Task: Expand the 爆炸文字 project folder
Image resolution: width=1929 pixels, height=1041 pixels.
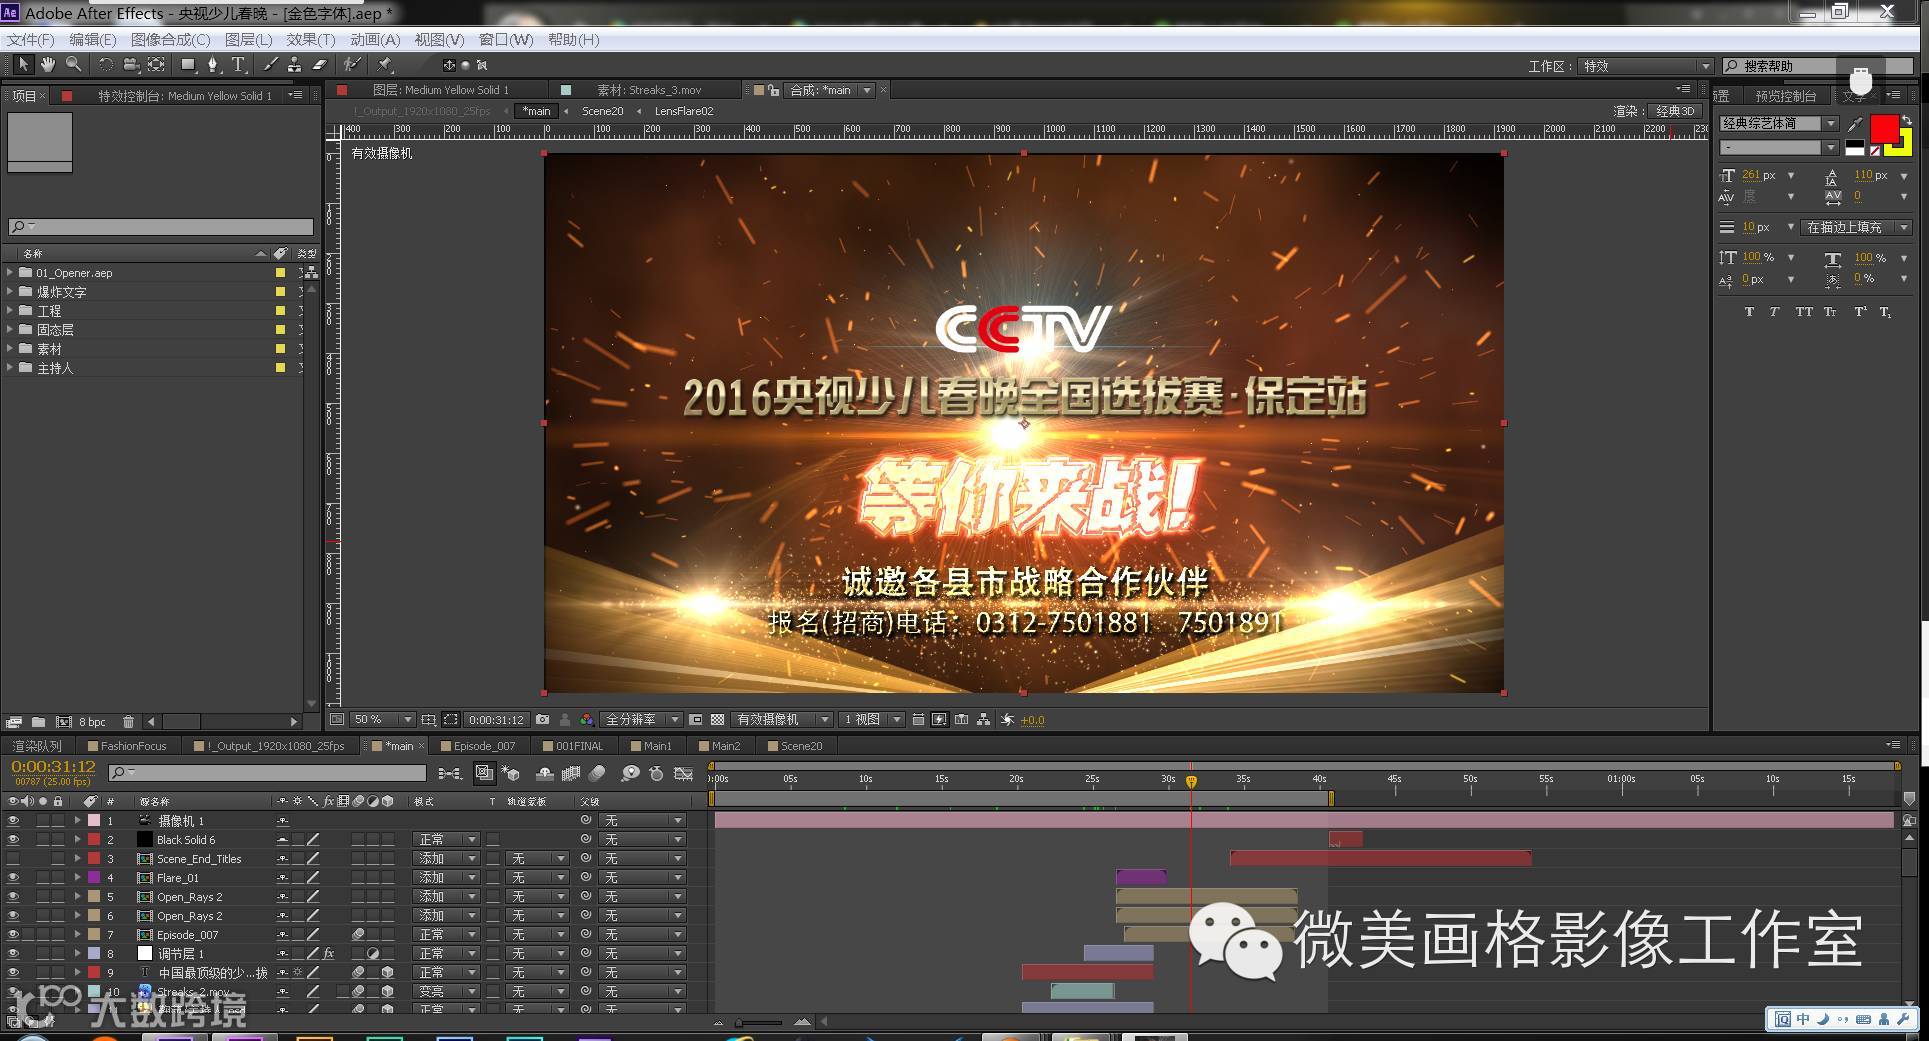Action: coord(10,291)
